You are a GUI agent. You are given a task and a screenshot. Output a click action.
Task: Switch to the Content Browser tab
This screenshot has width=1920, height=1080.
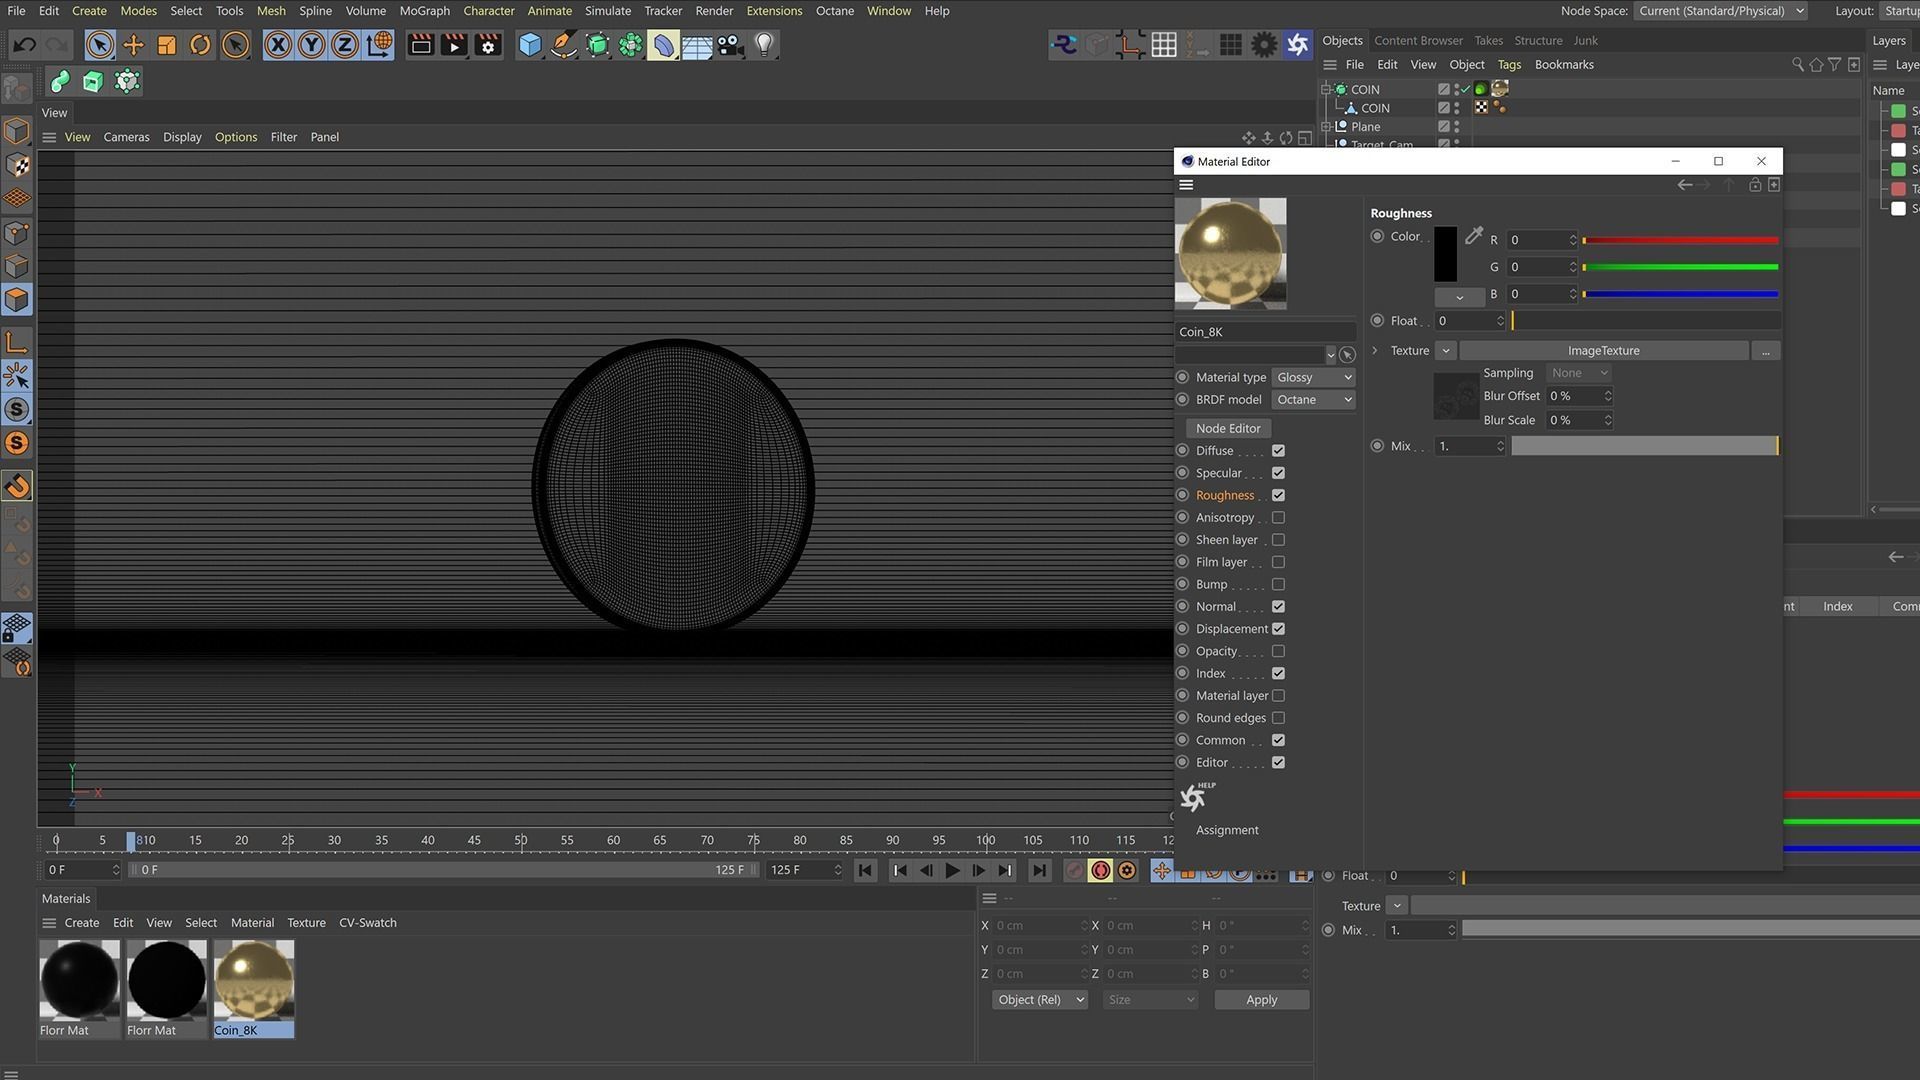[1417, 41]
